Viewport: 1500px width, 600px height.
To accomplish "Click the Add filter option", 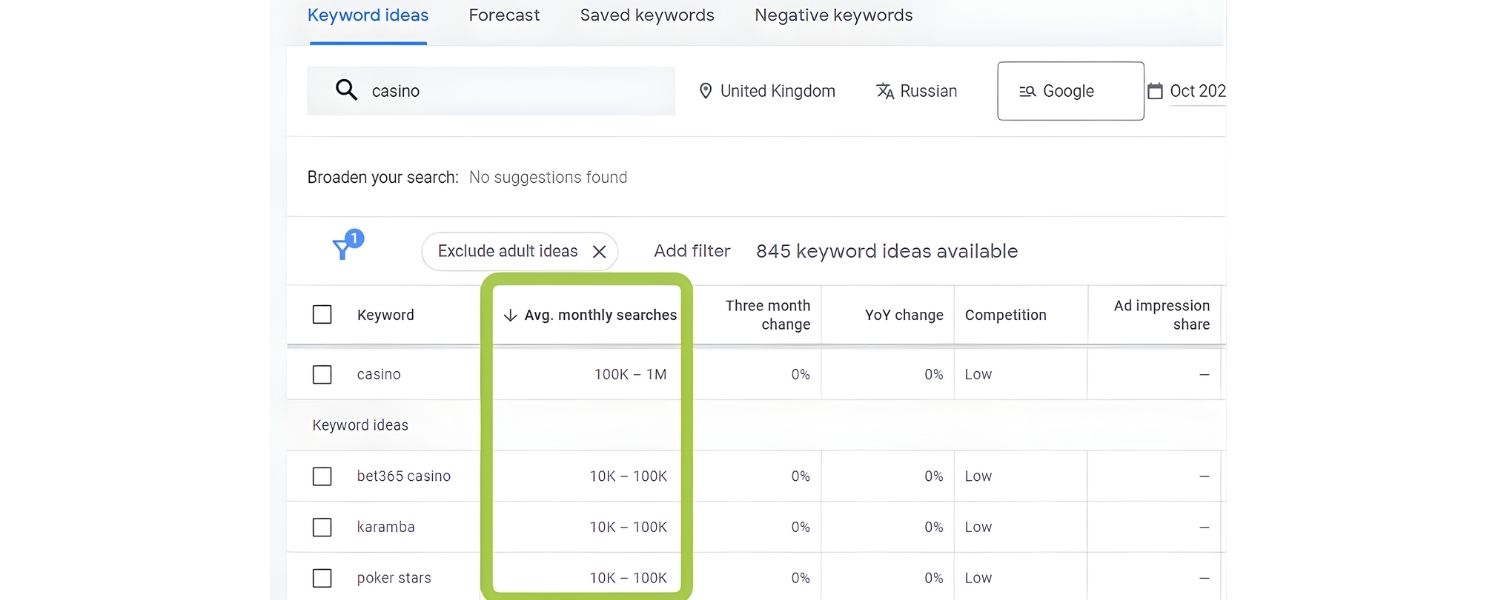I will coord(692,250).
